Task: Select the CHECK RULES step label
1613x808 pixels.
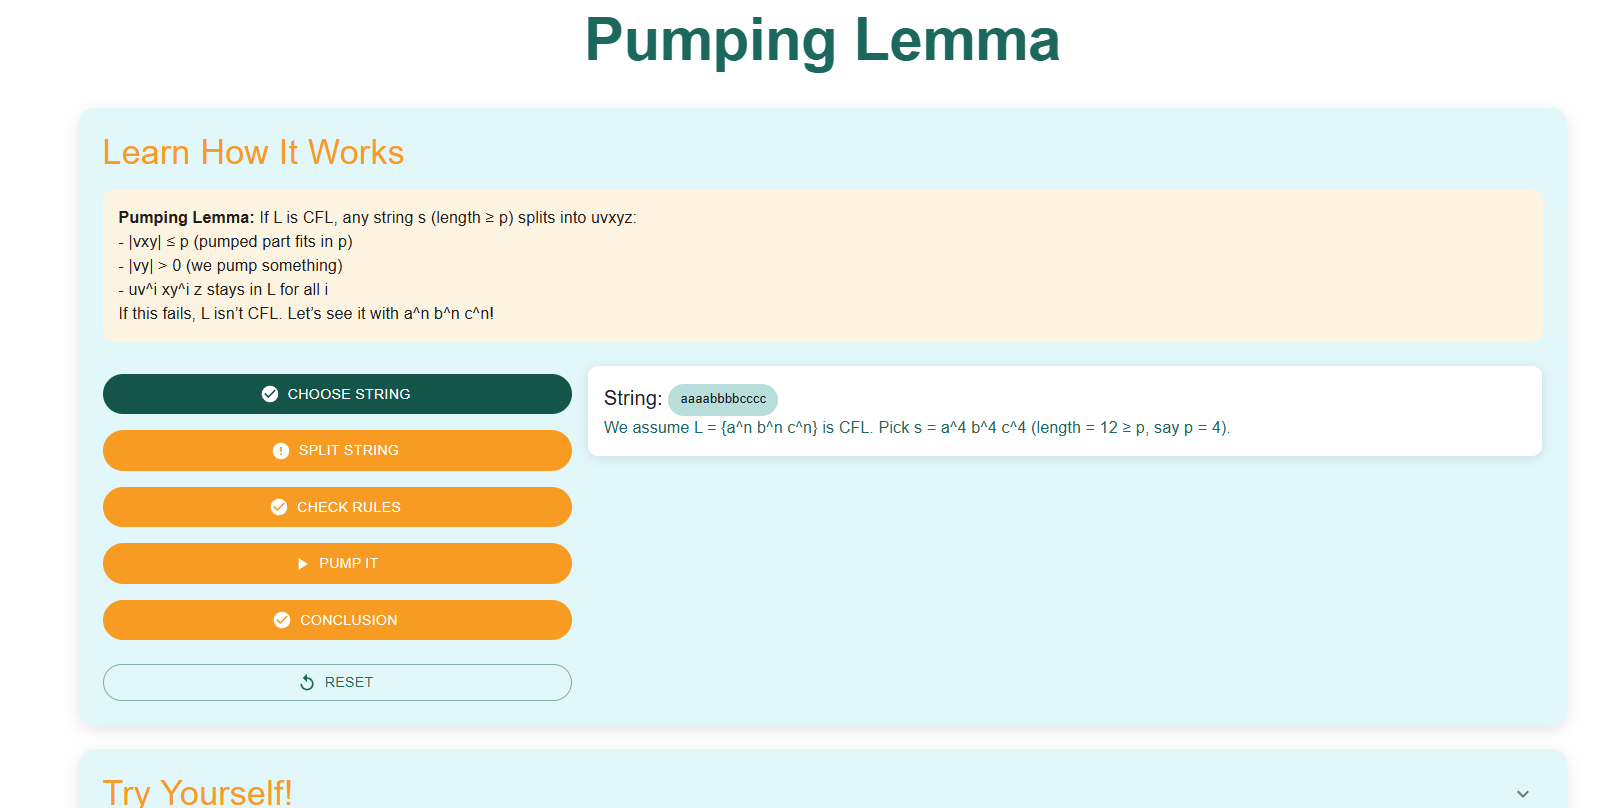Action: coord(348,507)
